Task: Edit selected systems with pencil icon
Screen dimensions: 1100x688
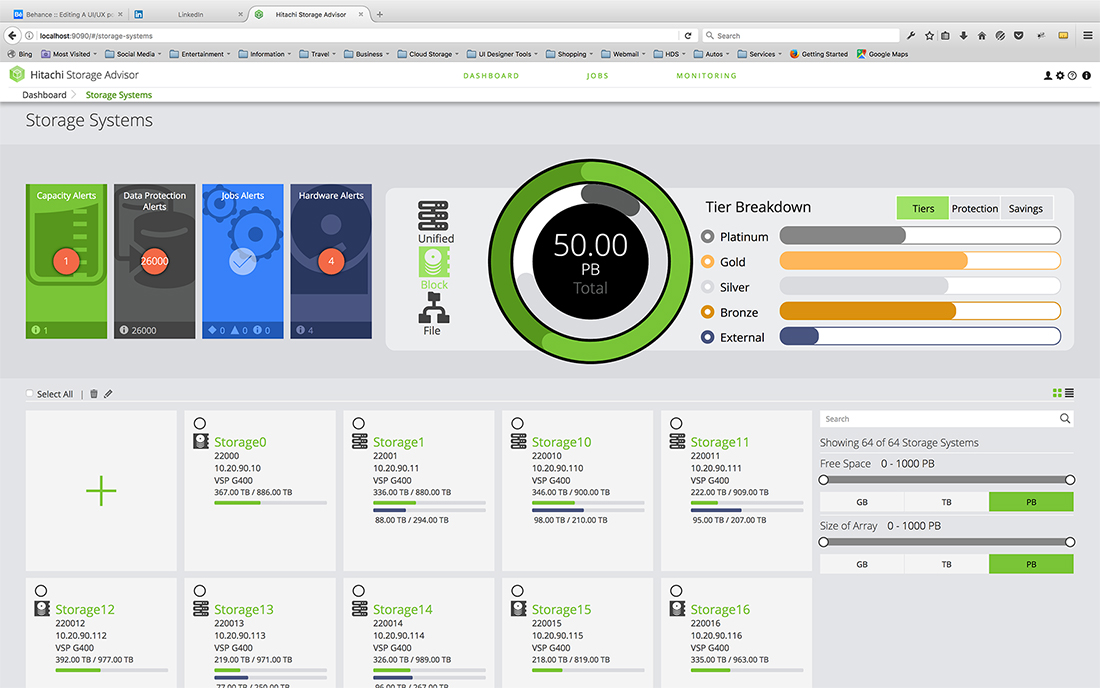Action: coord(108,393)
